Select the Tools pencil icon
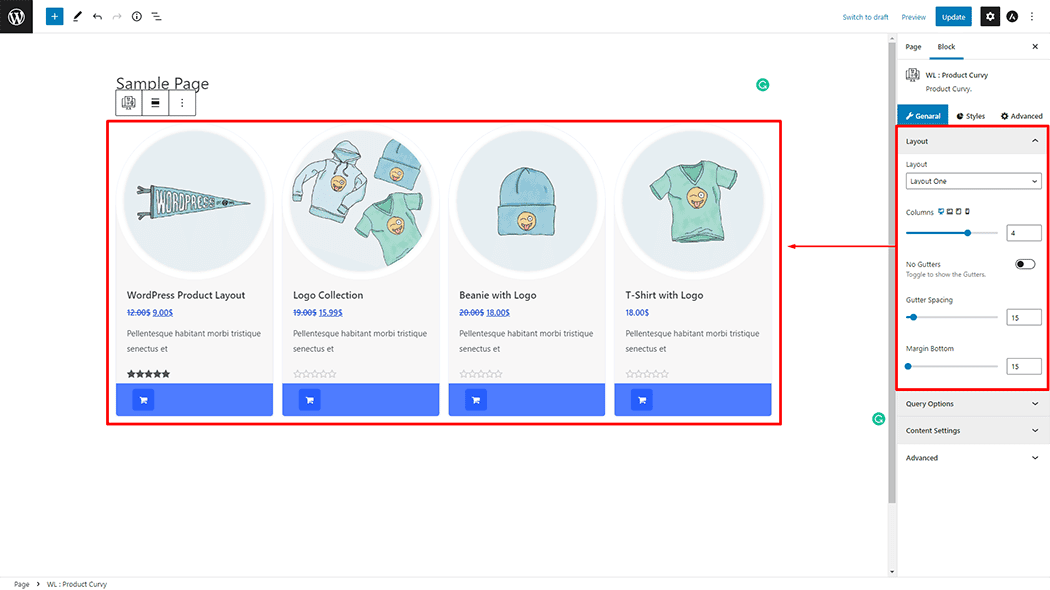The height and width of the screenshot is (590, 1050). (x=77, y=17)
